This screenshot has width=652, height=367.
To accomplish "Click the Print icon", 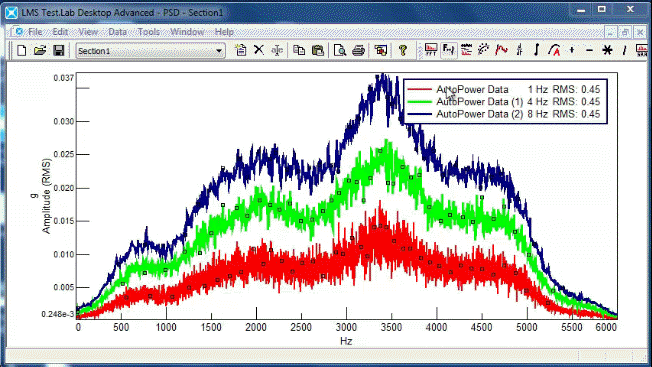I will 358,51.
